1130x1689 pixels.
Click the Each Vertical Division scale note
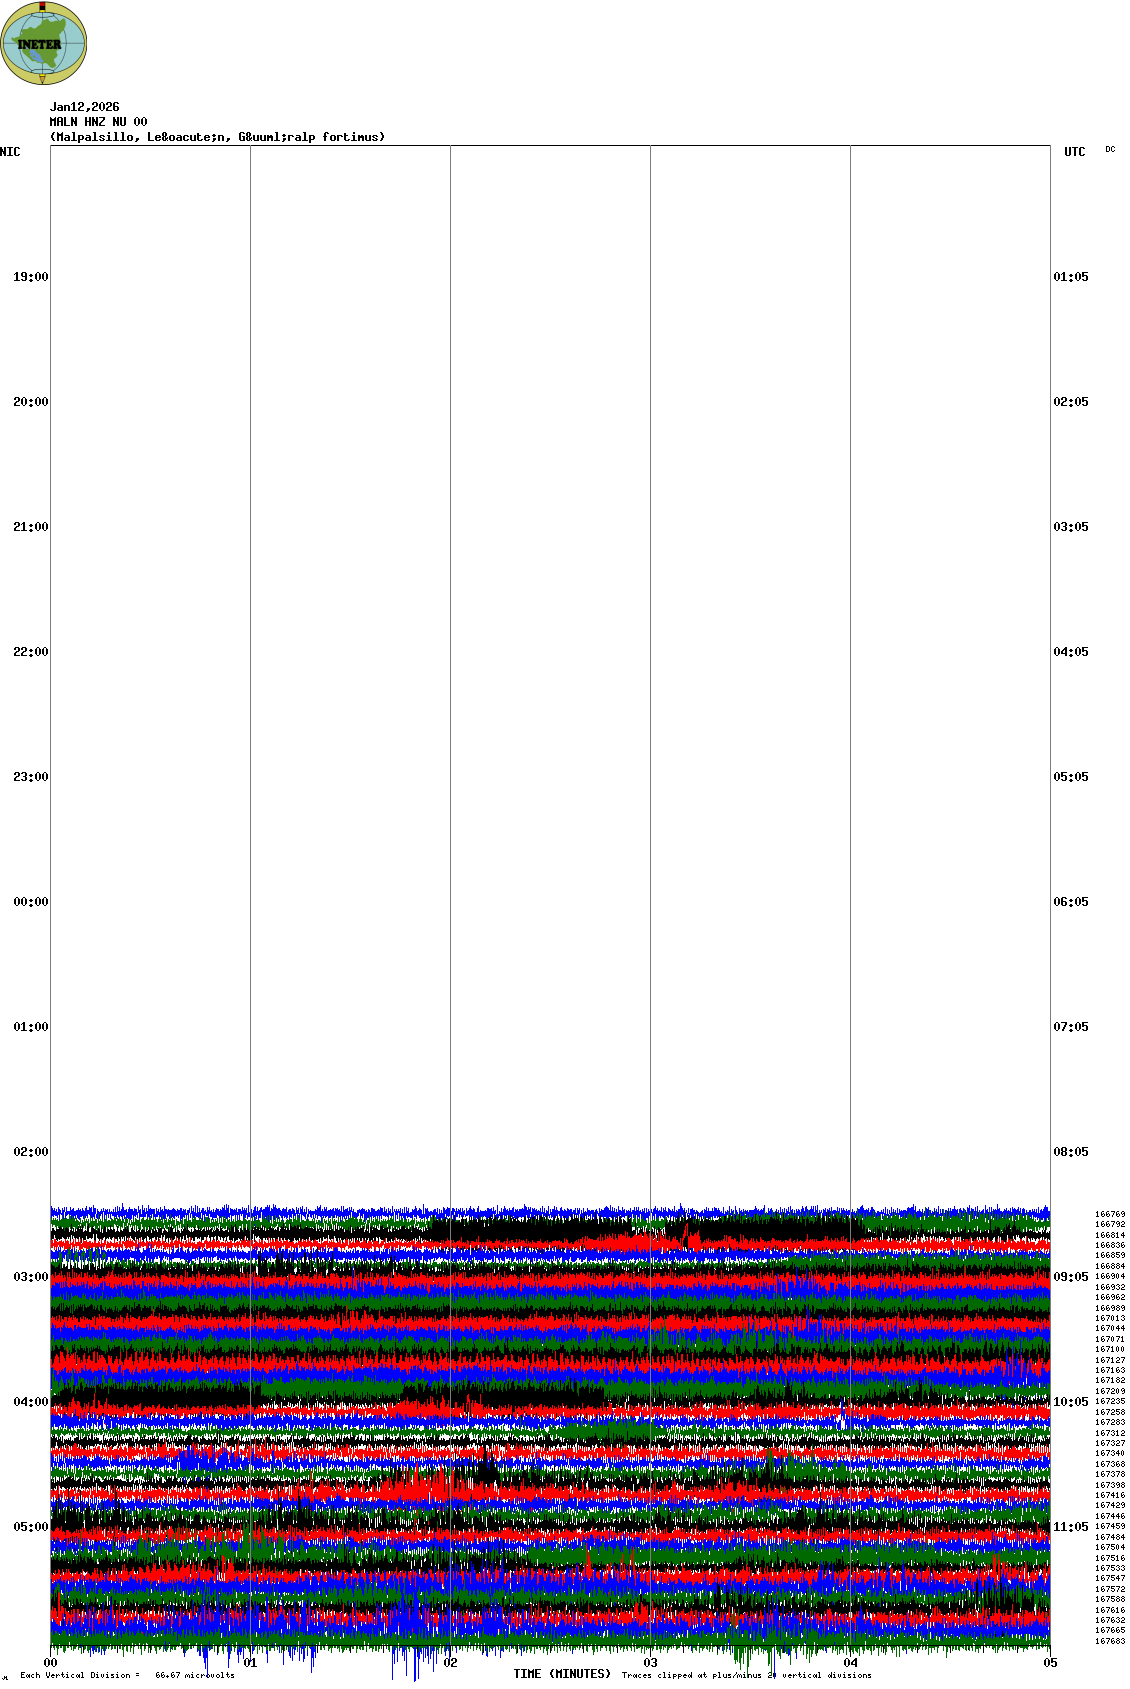[x=127, y=1675]
